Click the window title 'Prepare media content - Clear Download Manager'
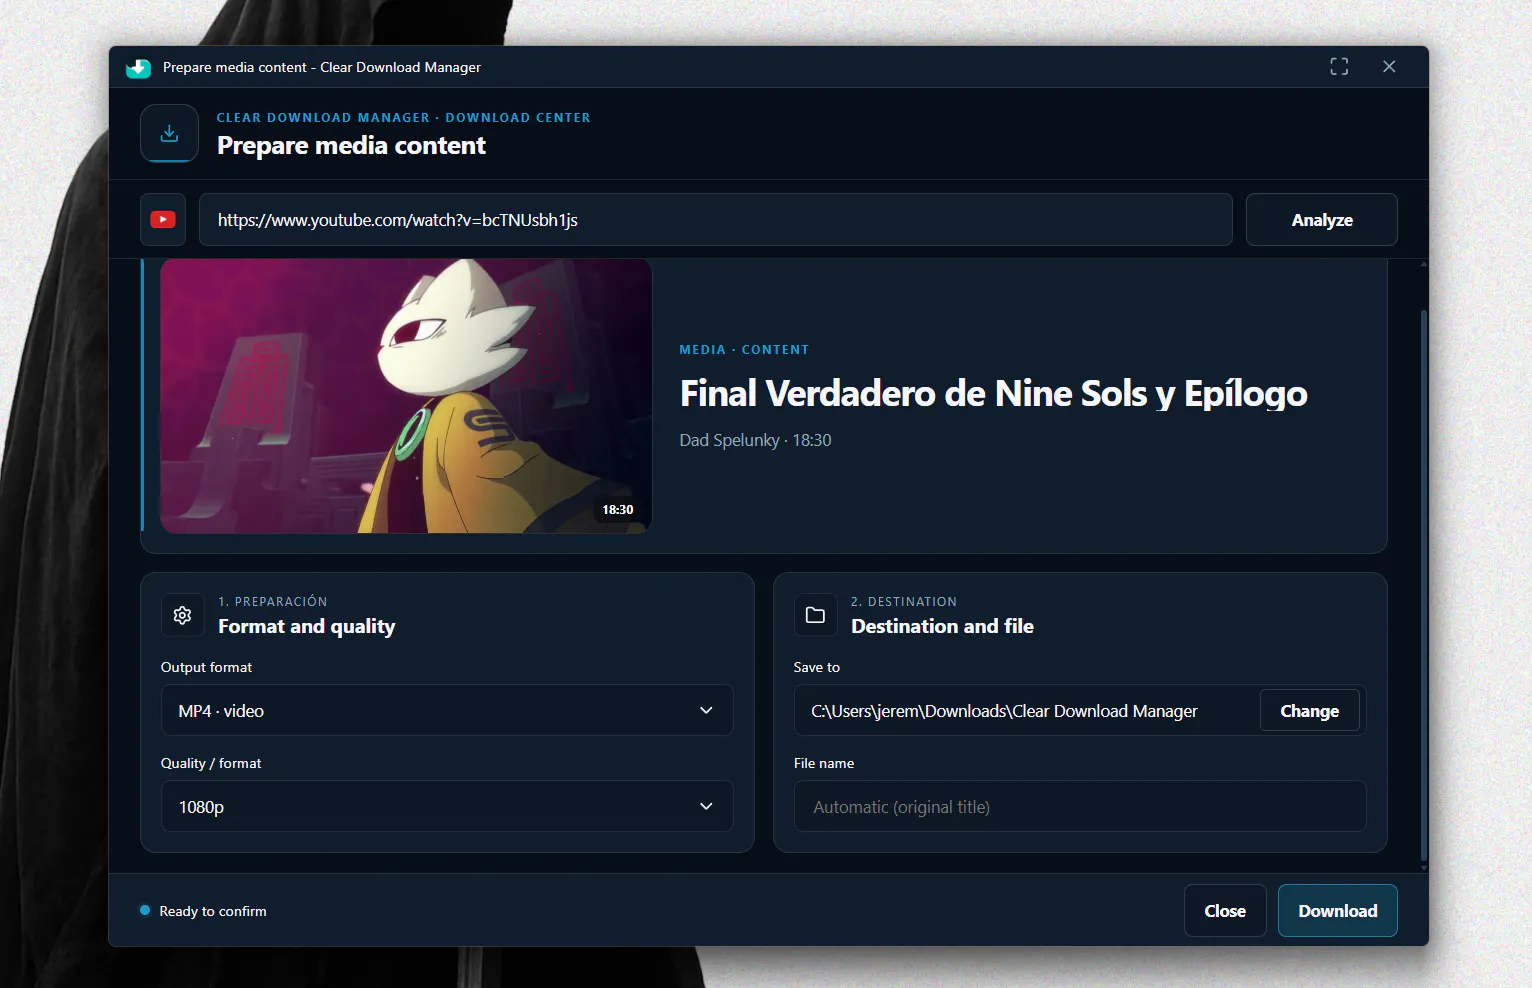Screen dimensions: 1532x988 coord(322,67)
